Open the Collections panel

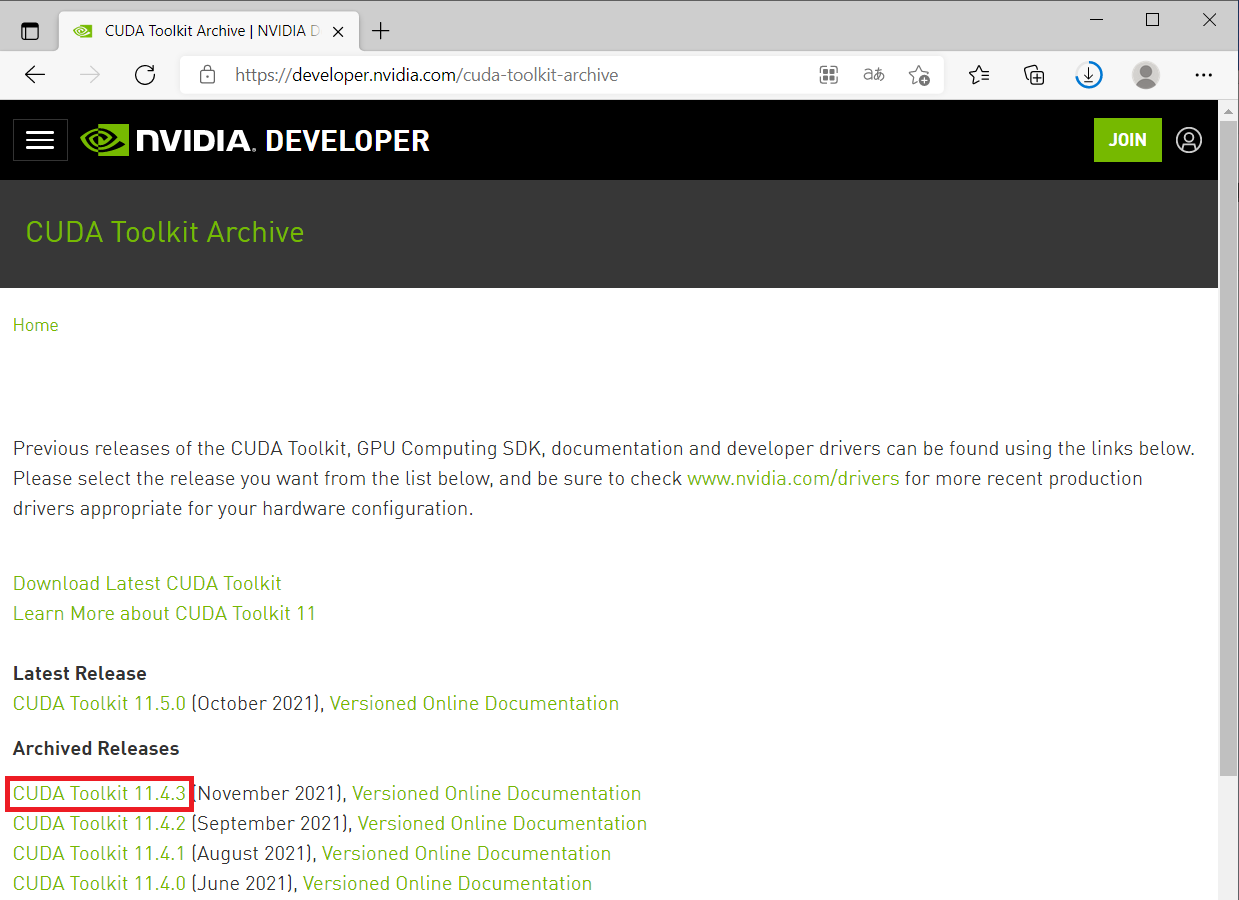coord(1034,75)
